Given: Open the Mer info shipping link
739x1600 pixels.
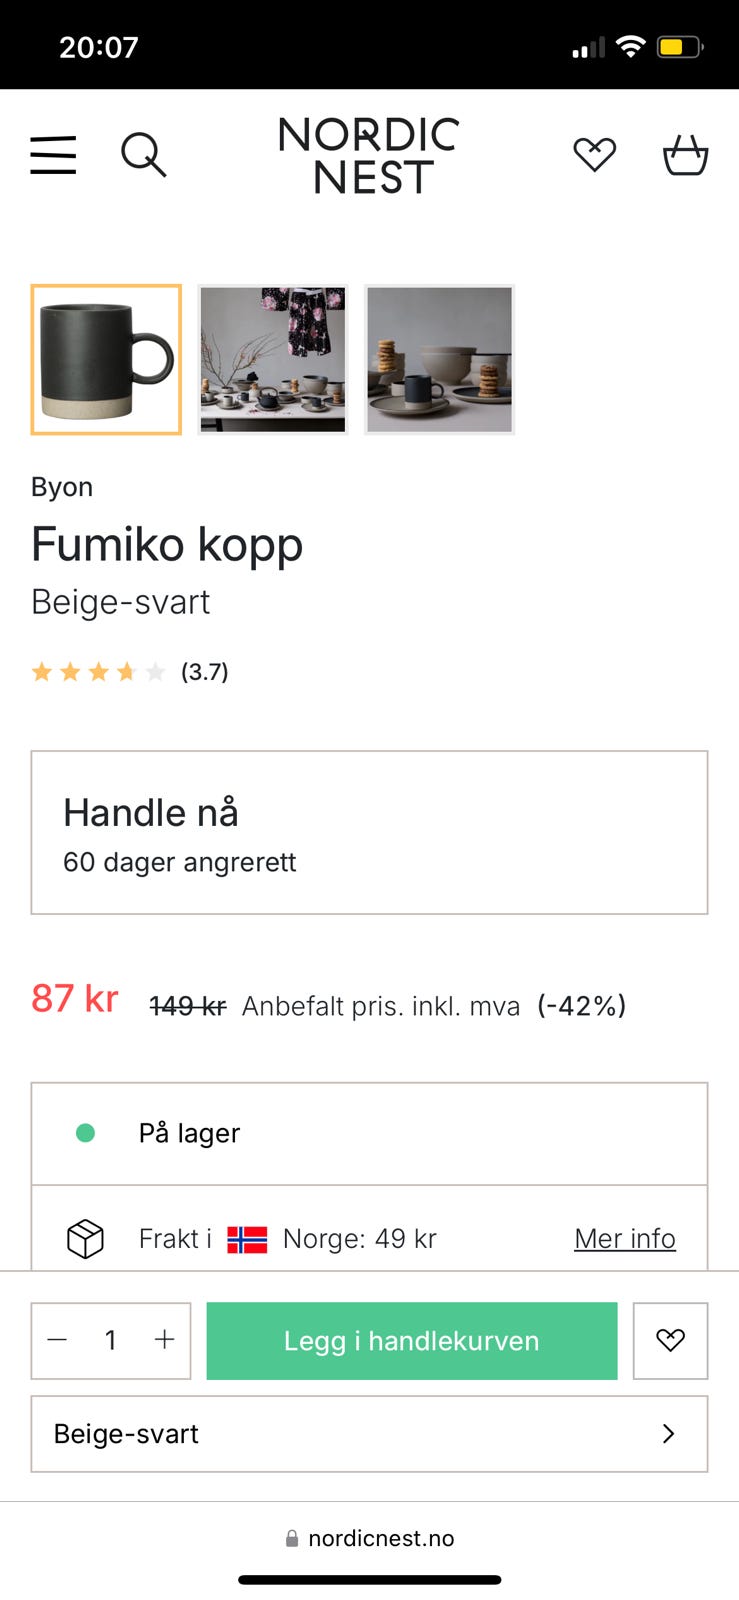Looking at the screenshot, I should point(625,1238).
